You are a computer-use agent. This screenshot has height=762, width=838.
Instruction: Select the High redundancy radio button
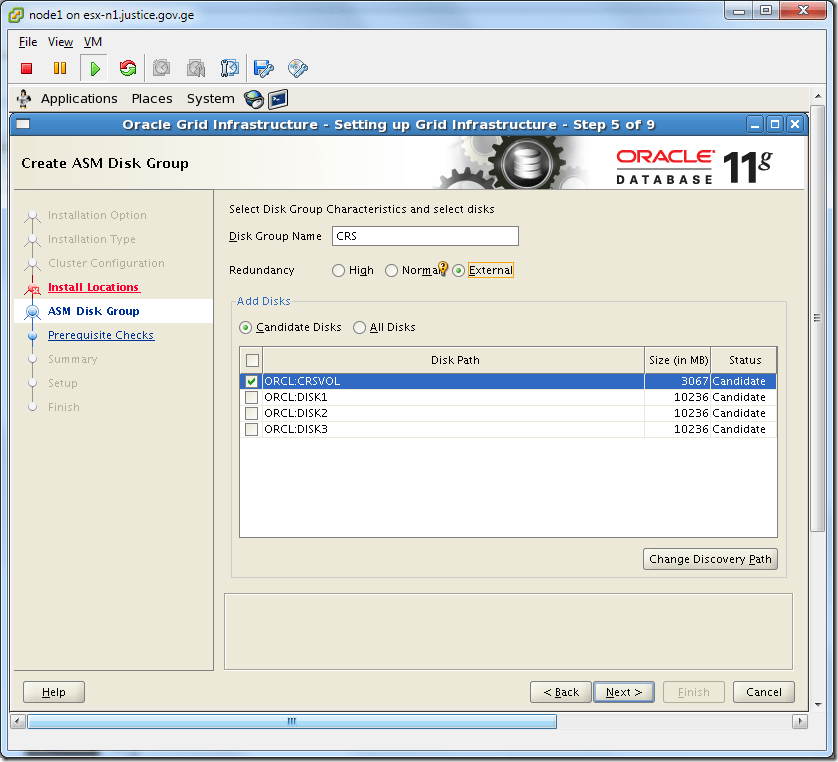point(338,270)
